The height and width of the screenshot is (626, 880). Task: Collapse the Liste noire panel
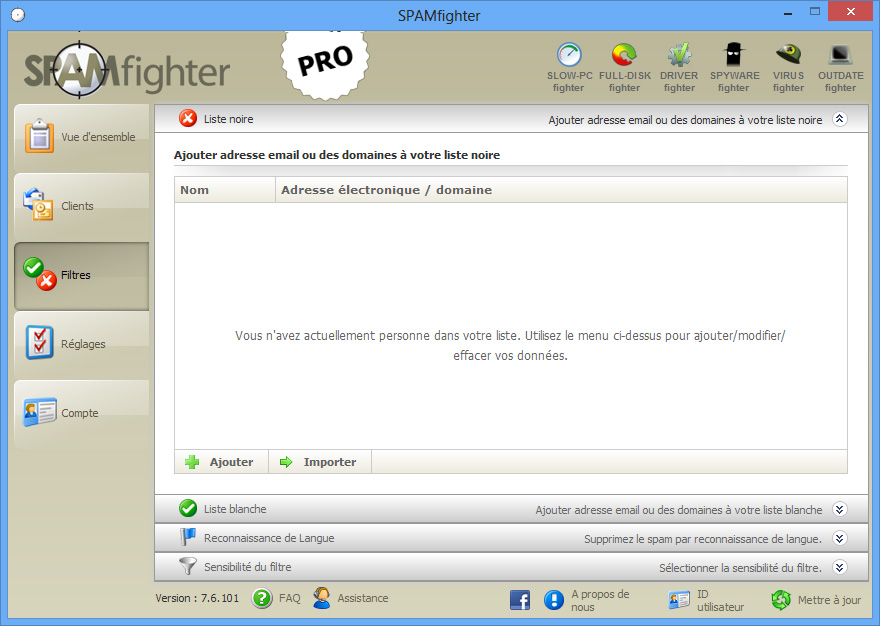840,118
